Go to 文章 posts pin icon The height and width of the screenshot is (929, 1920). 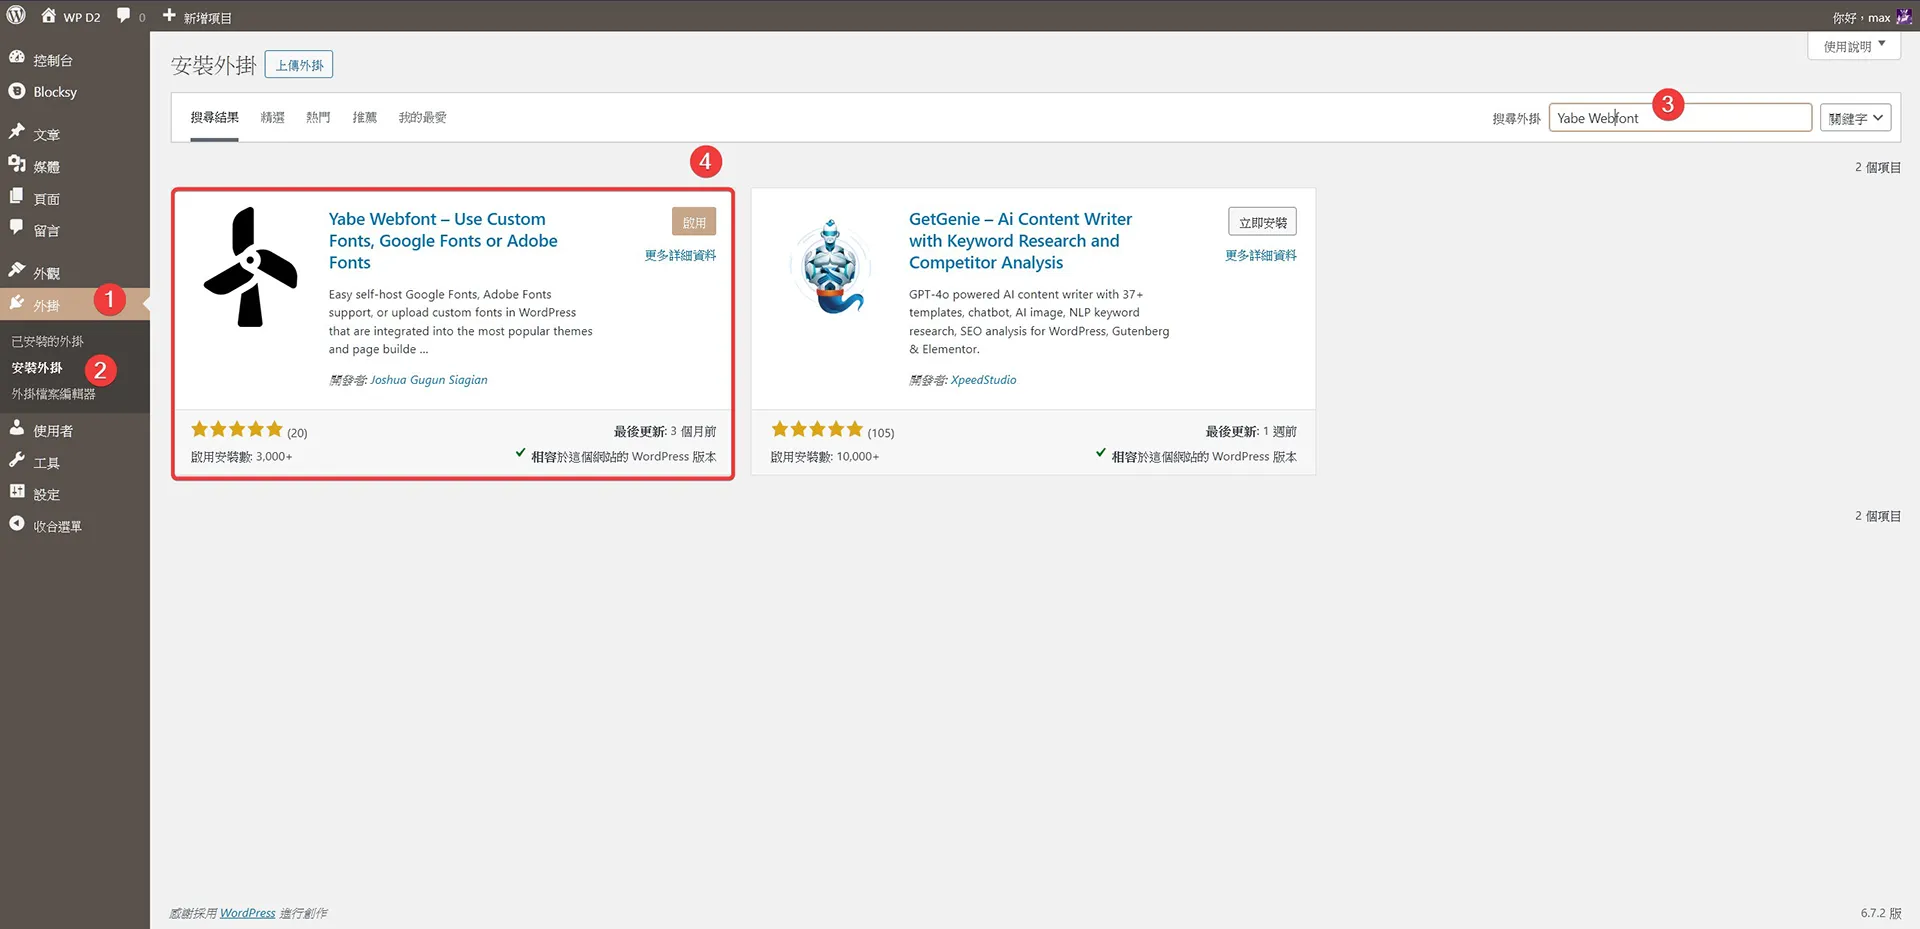[x=17, y=132]
